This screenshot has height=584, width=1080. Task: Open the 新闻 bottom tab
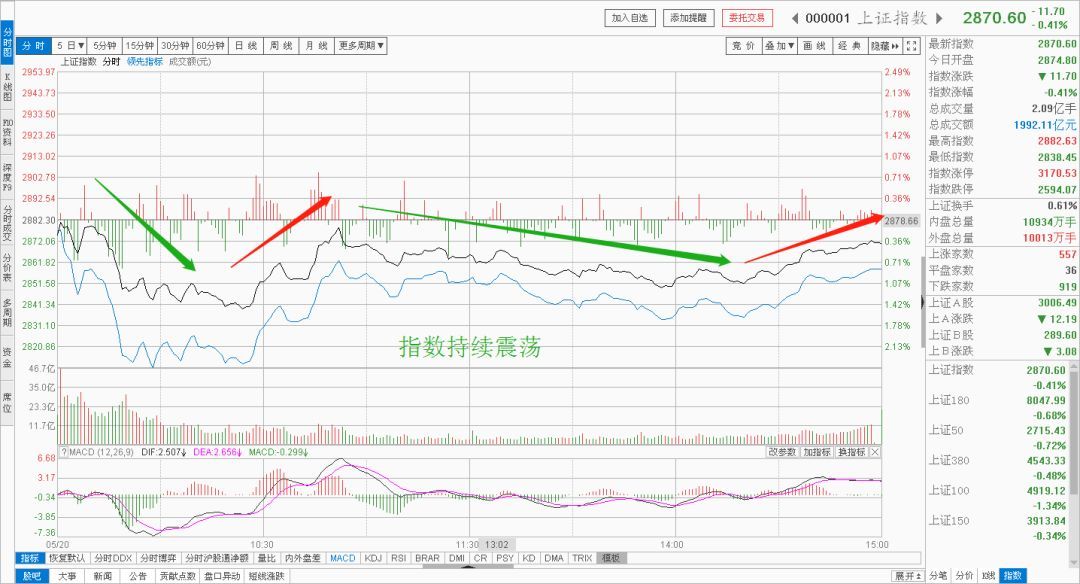click(103, 576)
